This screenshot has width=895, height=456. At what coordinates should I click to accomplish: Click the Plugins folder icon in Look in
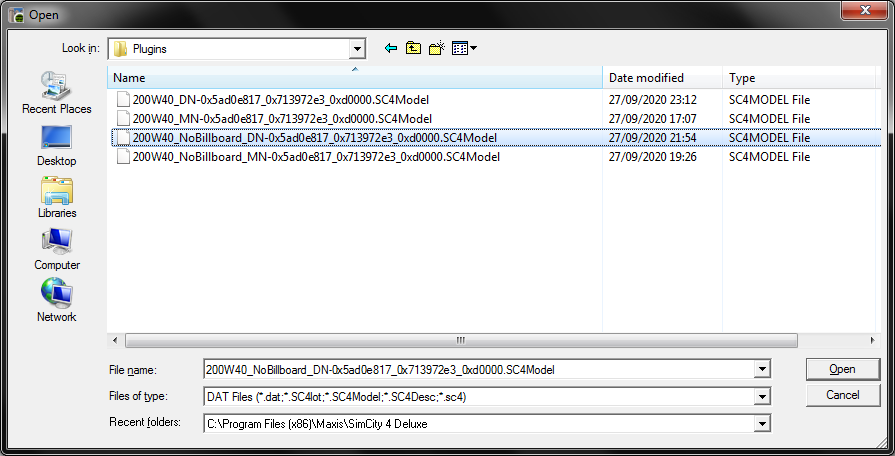120,49
